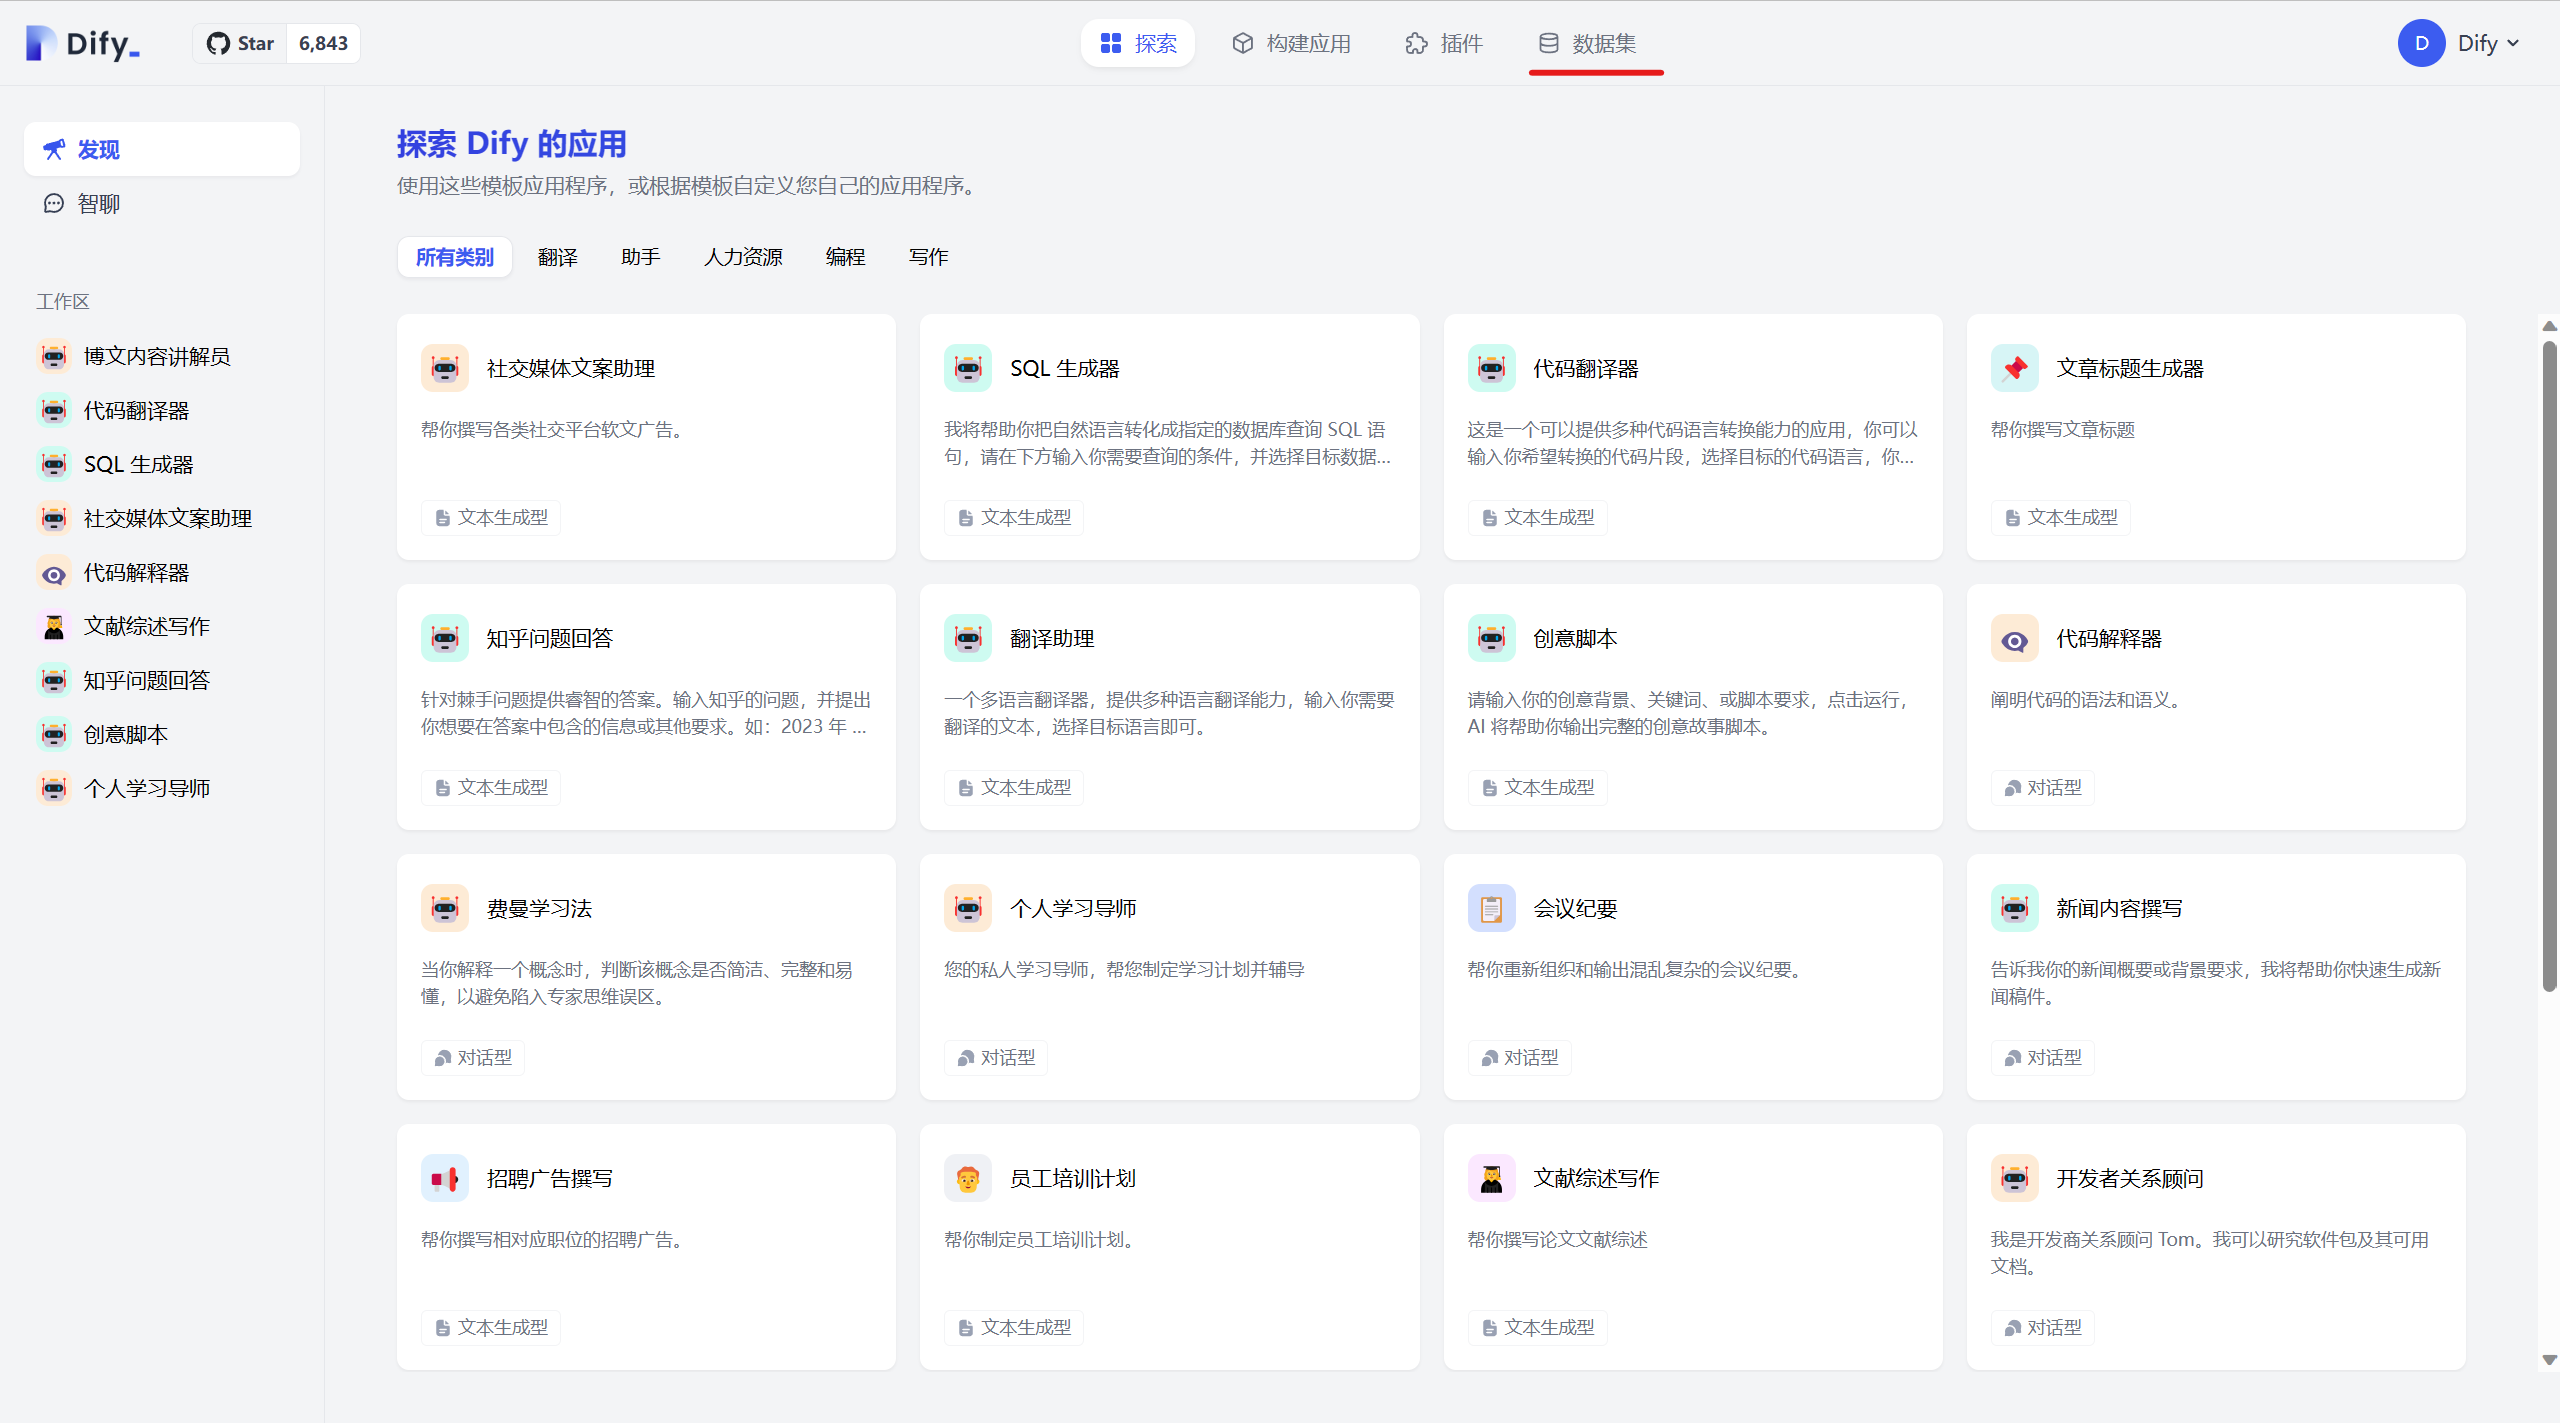The width and height of the screenshot is (2560, 1423).
Task: Click the eye icon on 代码解释器 card
Action: click(2014, 639)
